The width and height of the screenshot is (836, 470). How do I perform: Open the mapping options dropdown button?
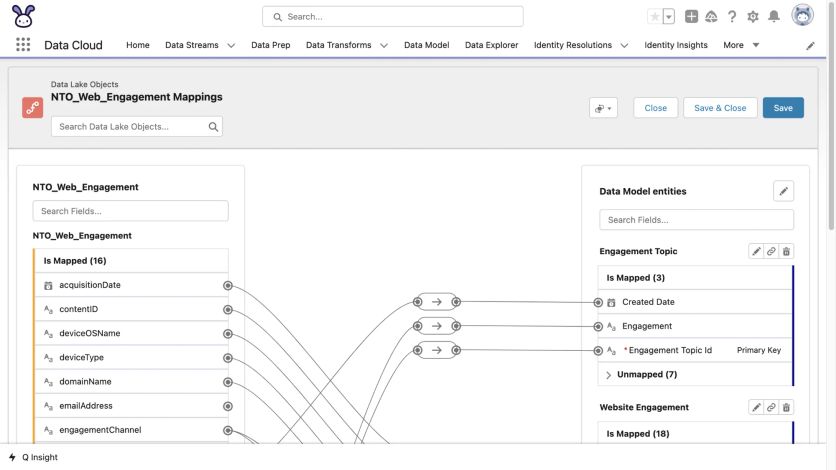click(x=604, y=108)
